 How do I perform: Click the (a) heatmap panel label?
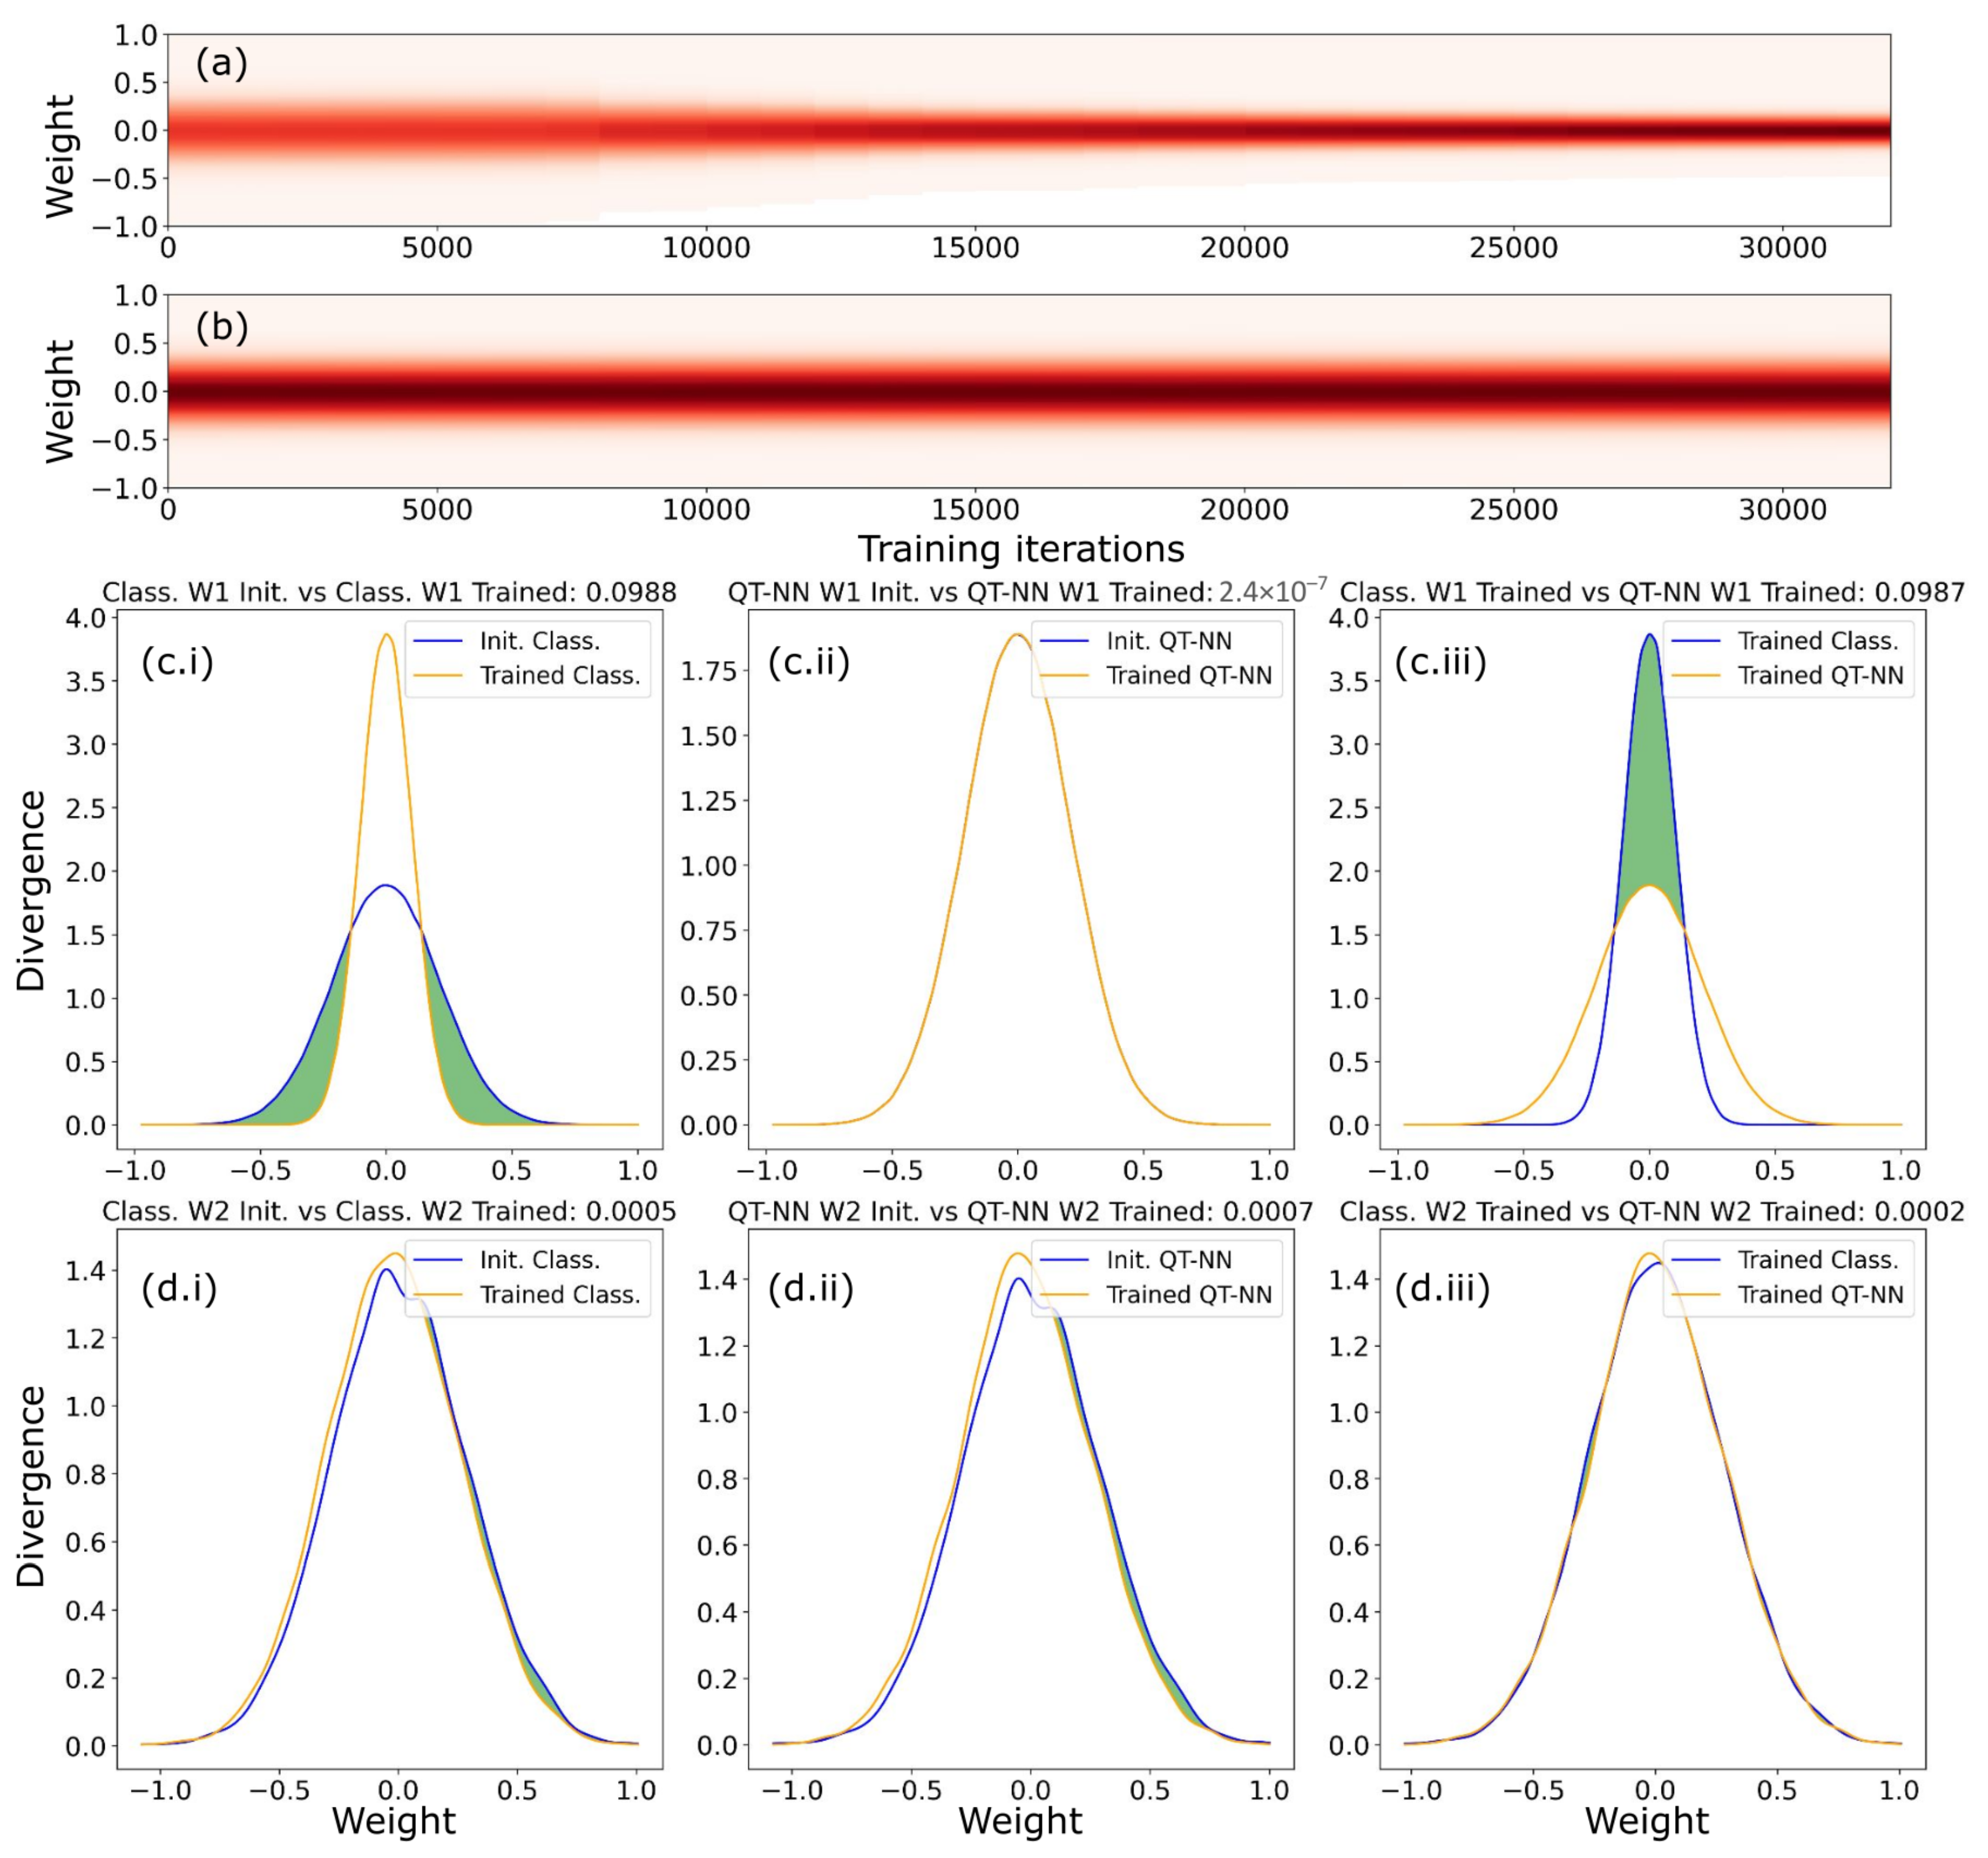[x=221, y=64]
